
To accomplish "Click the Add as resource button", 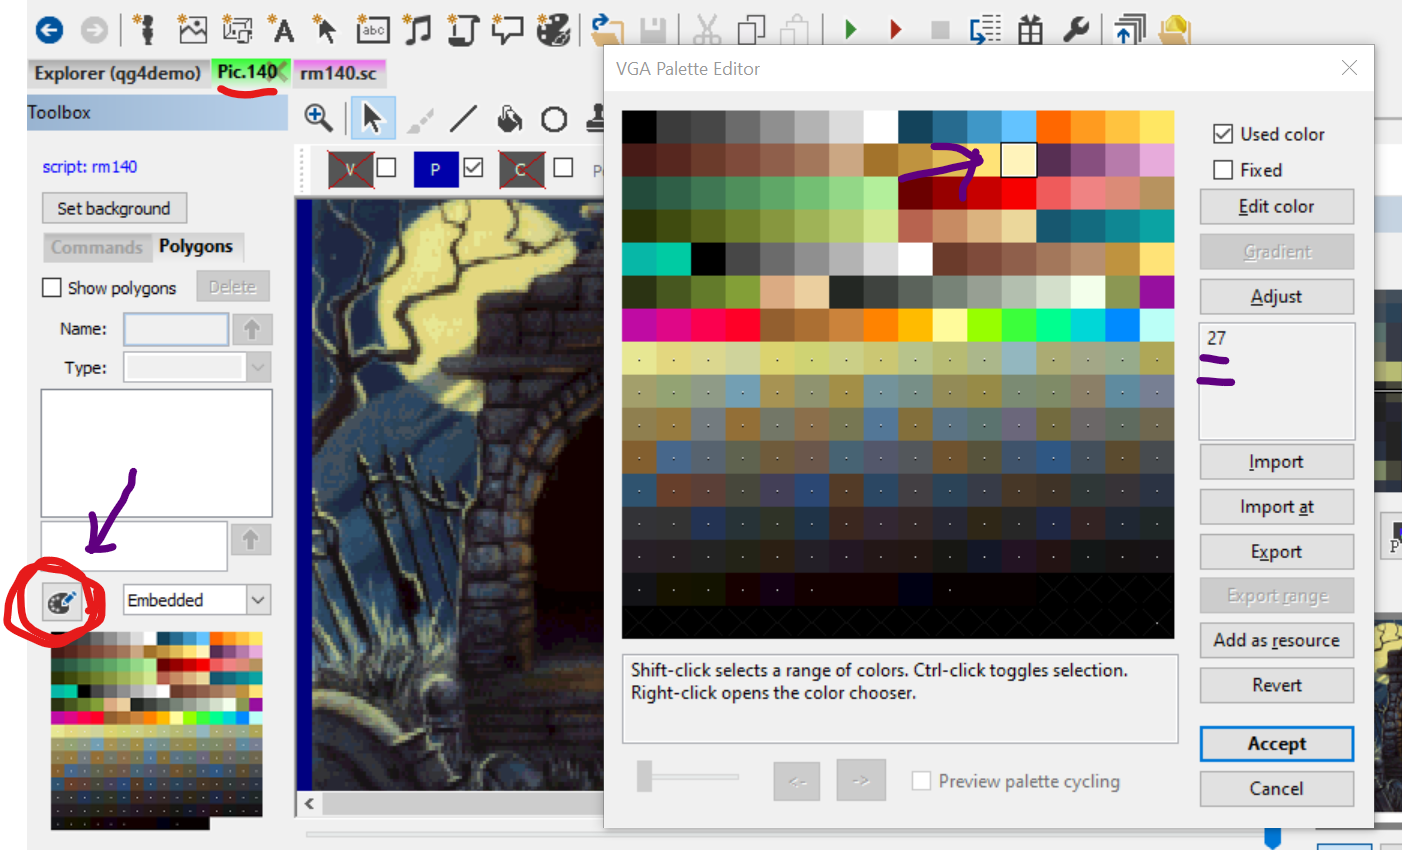I will pyautogui.click(x=1277, y=641).
